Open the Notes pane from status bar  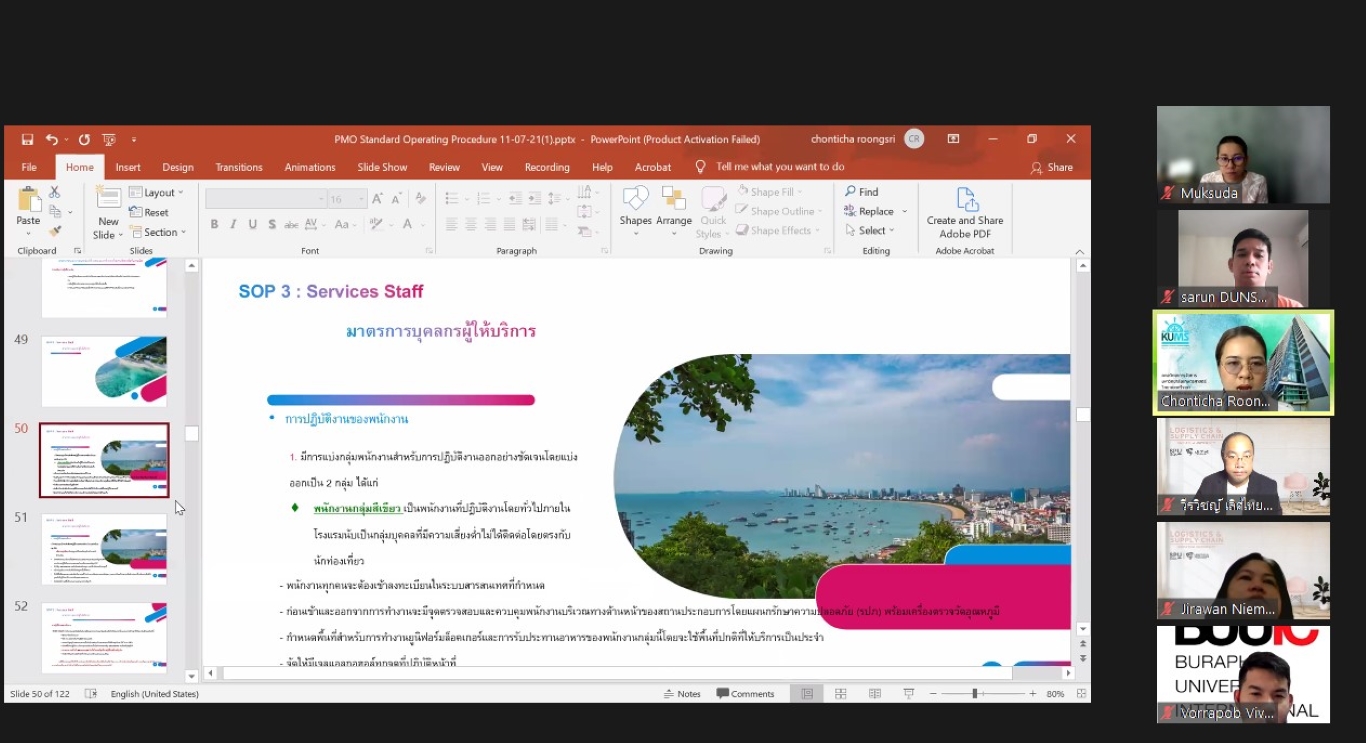pyautogui.click(x=682, y=694)
